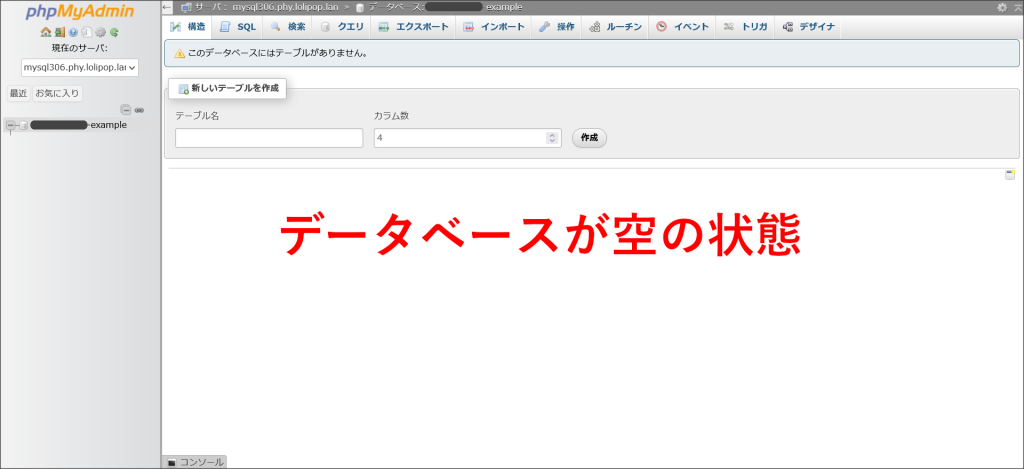Go to the インポート tab
Image resolution: width=1024 pixels, height=469 pixels.
(494, 27)
